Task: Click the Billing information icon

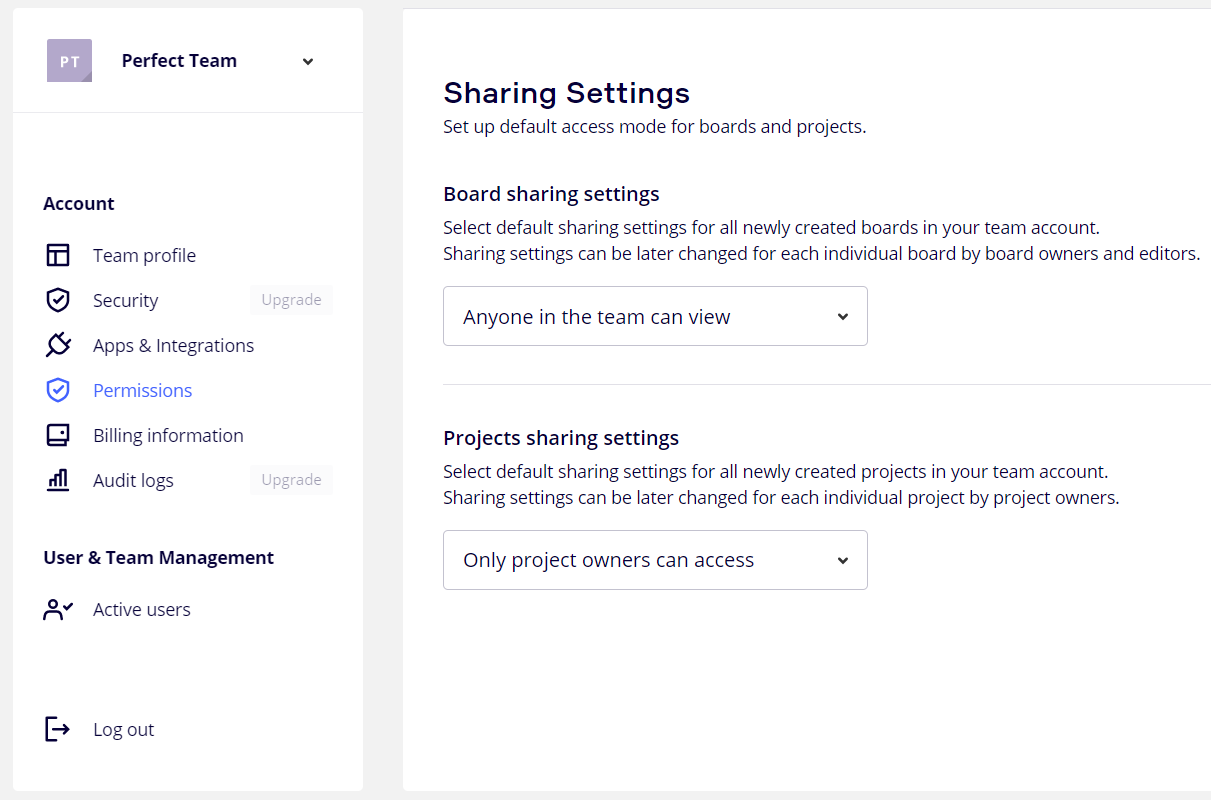Action: (x=58, y=435)
